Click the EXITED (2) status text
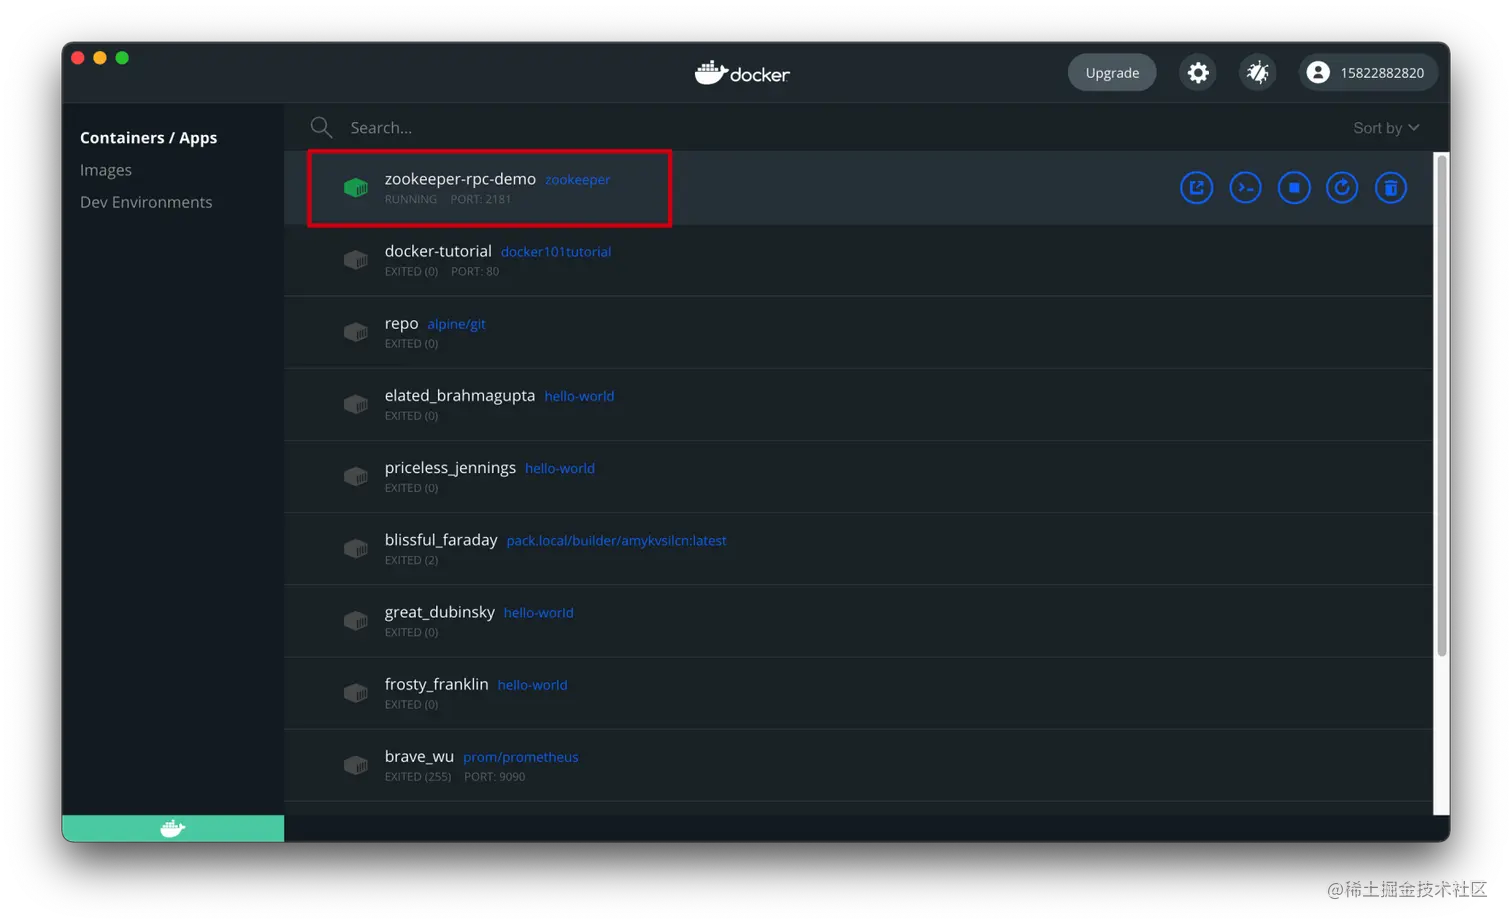Image resolution: width=1512 pixels, height=924 pixels. [x=411, y=560]
